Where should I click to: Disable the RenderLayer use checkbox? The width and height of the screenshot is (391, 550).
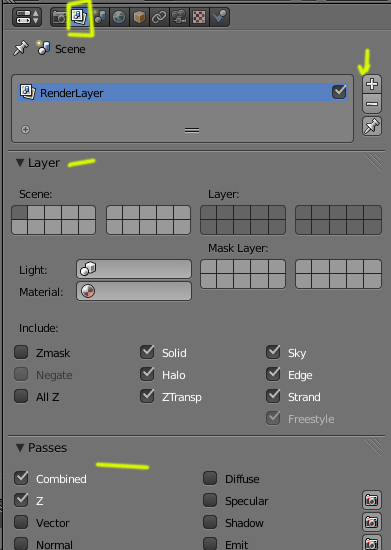point(339,92)
